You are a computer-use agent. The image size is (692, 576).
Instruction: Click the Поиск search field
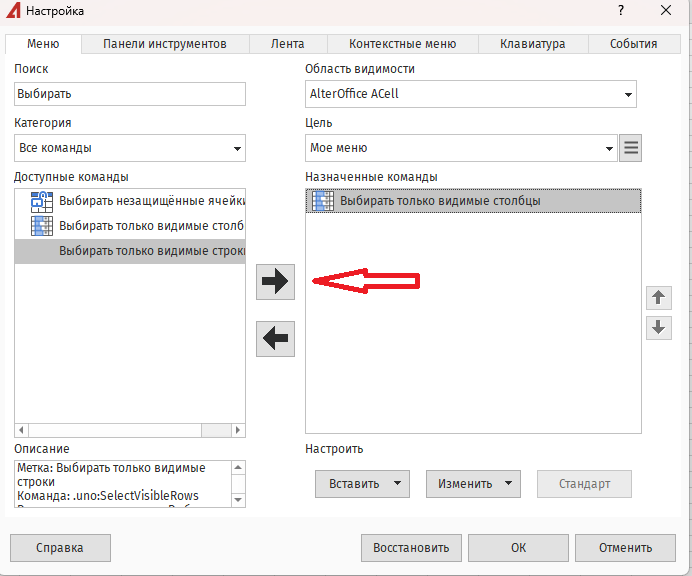(x=130, y=94)
